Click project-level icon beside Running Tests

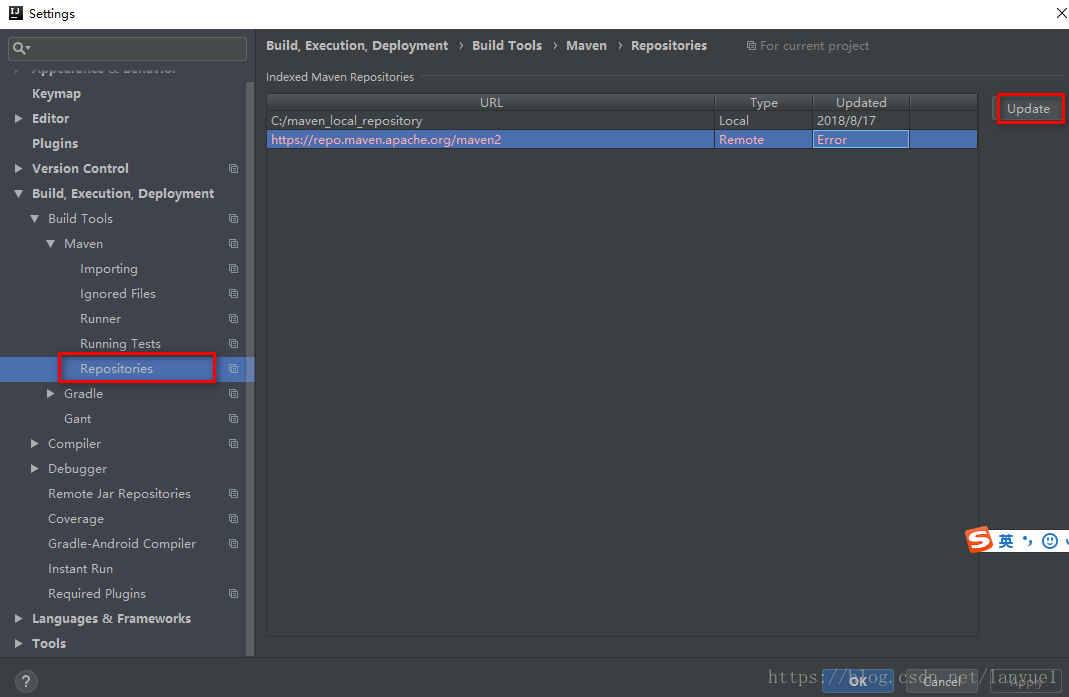(x=234, y=344)
